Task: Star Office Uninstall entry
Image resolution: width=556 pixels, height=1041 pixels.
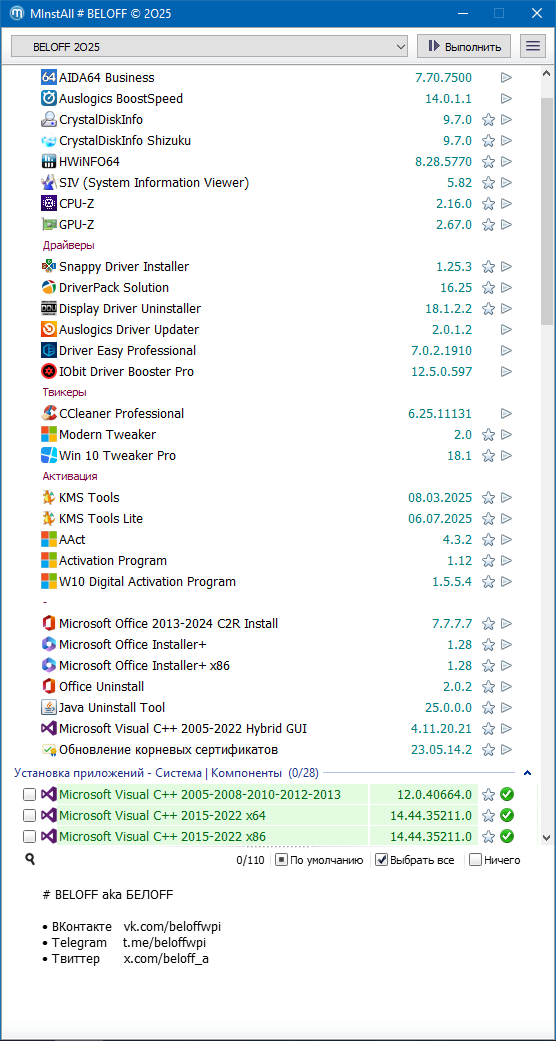Action: (488, 686)
